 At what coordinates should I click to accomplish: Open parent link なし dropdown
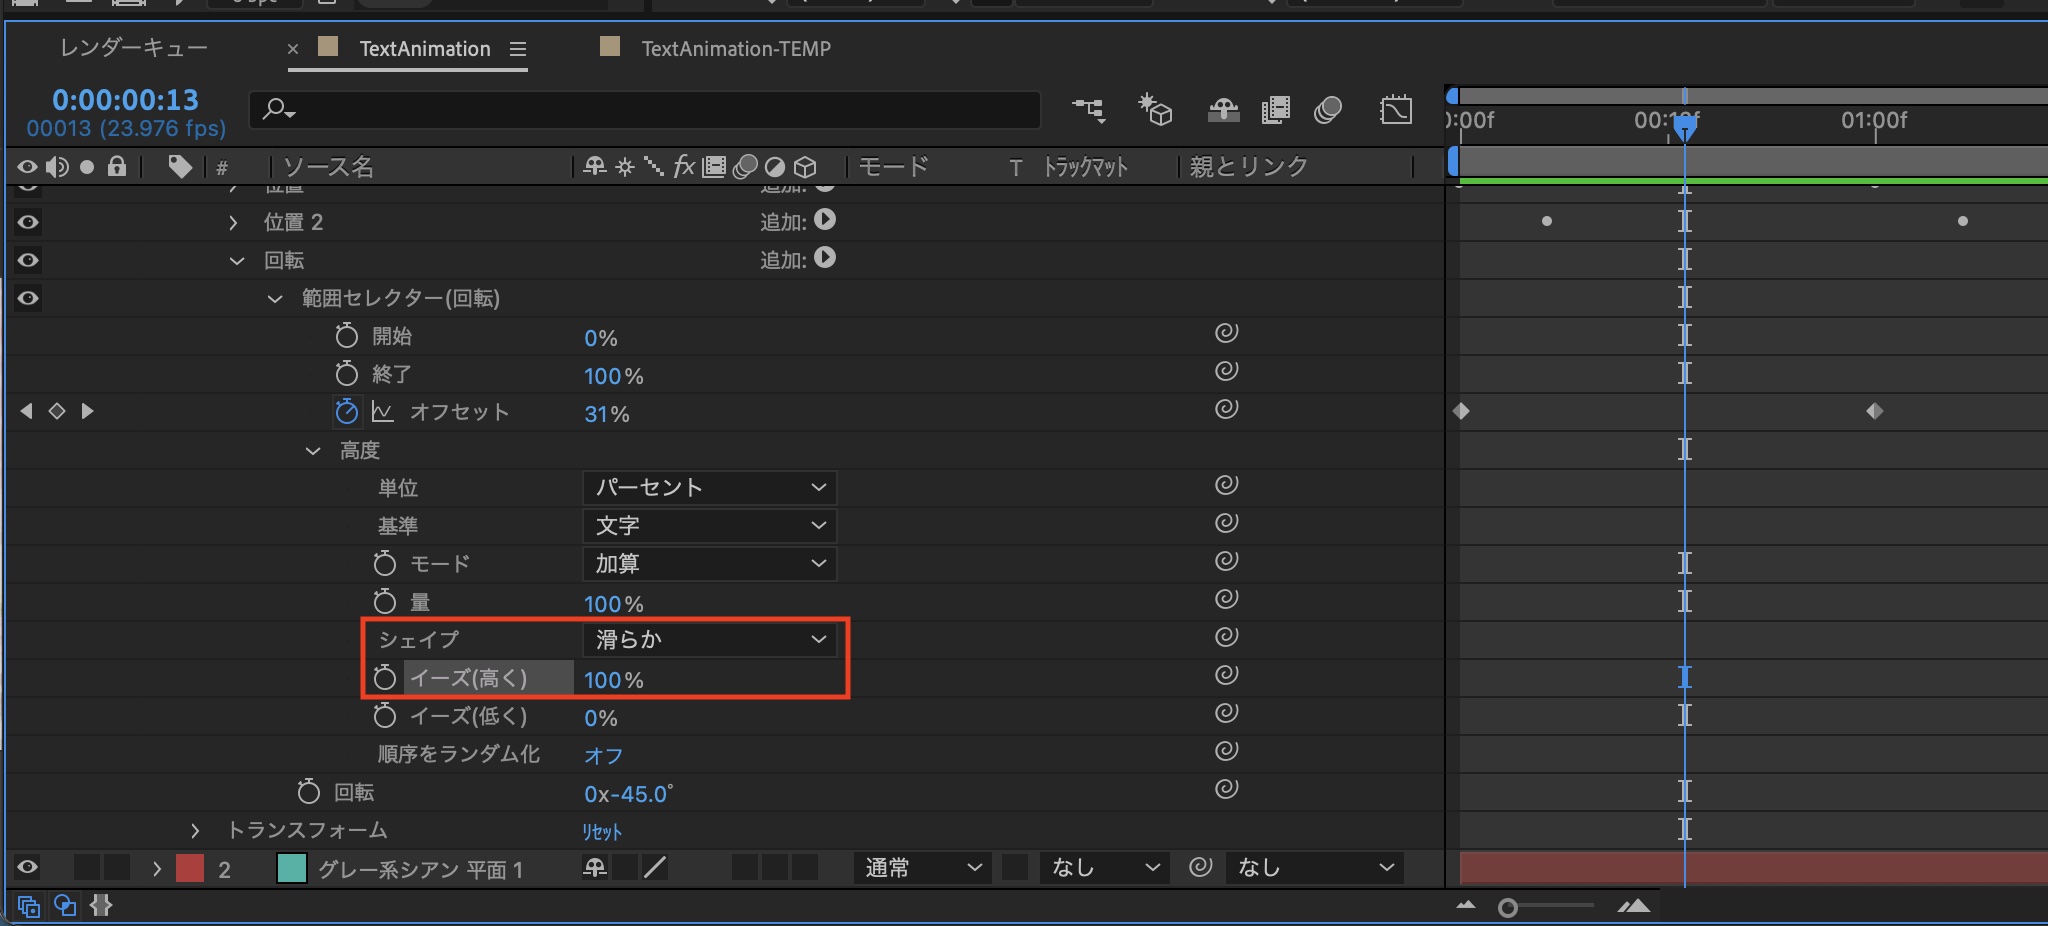click(1314, 868)
